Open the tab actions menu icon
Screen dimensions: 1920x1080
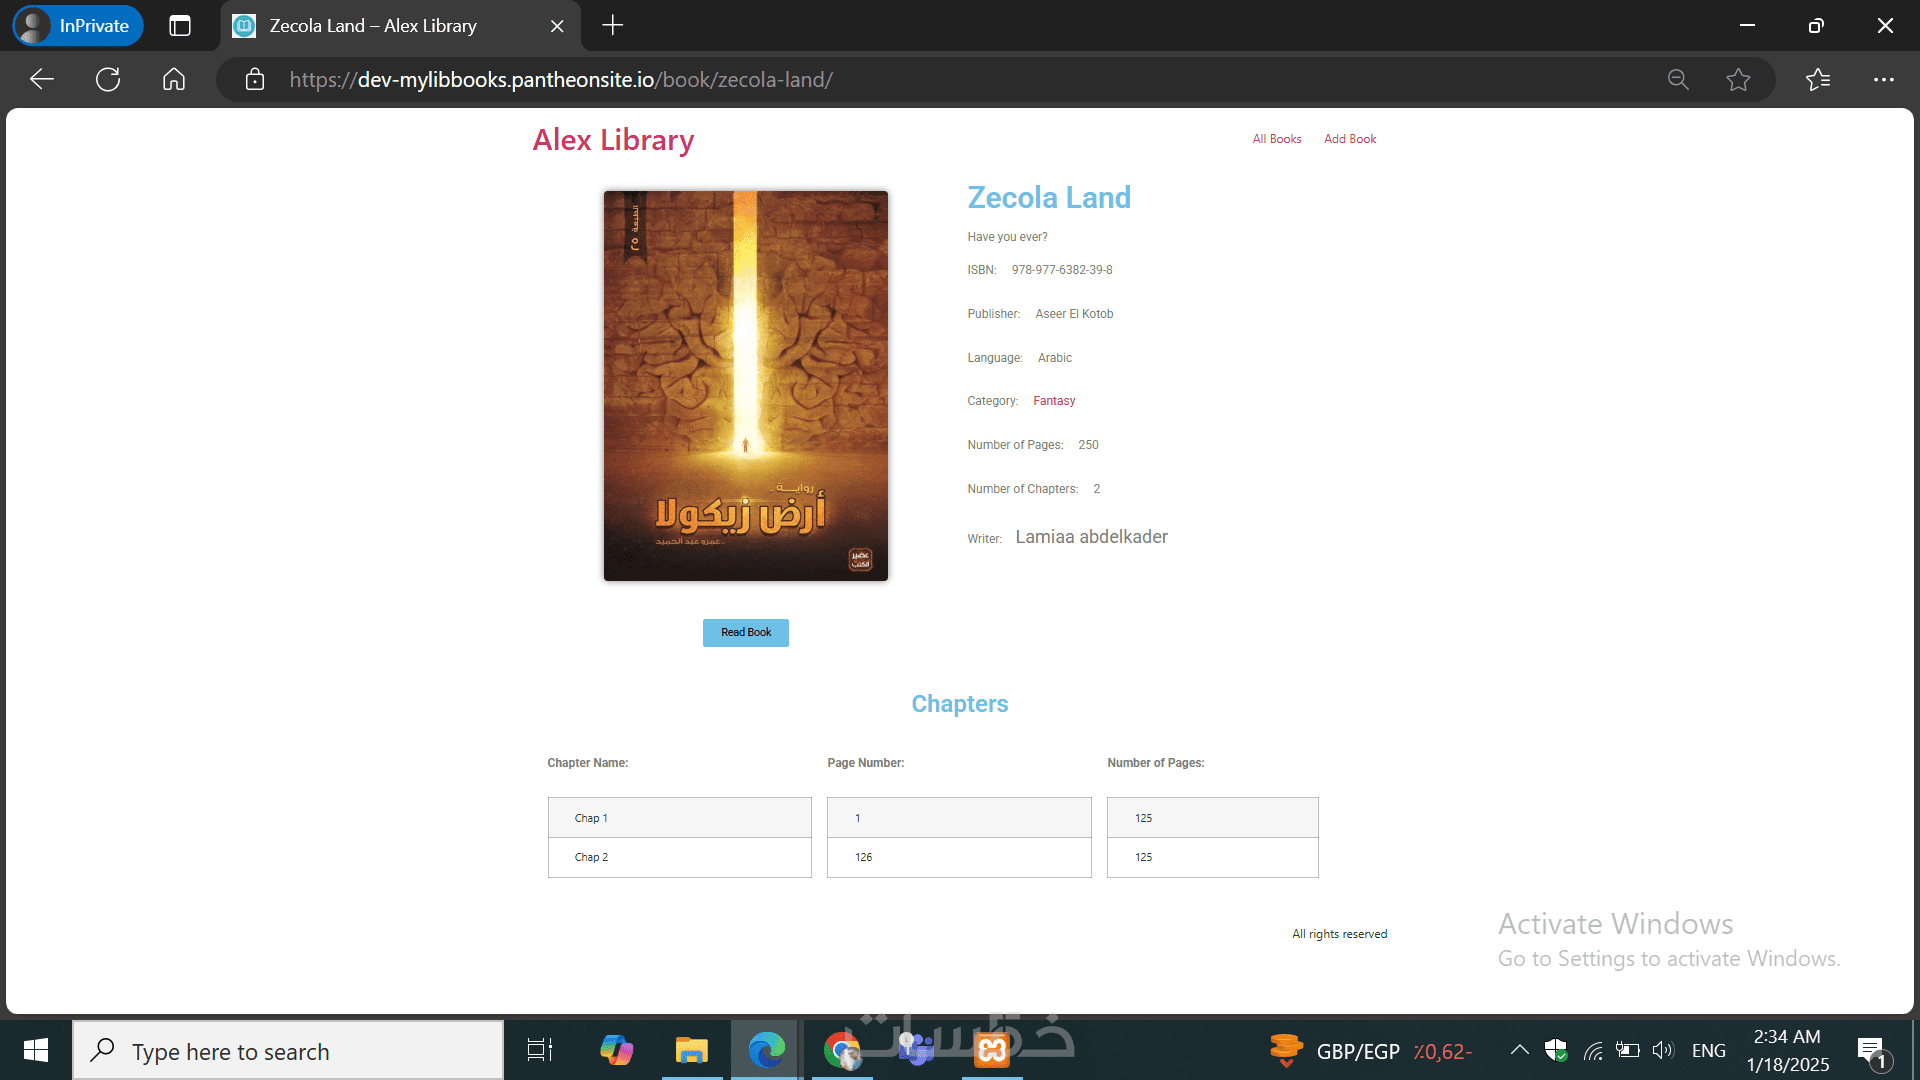tap(180, 26)
